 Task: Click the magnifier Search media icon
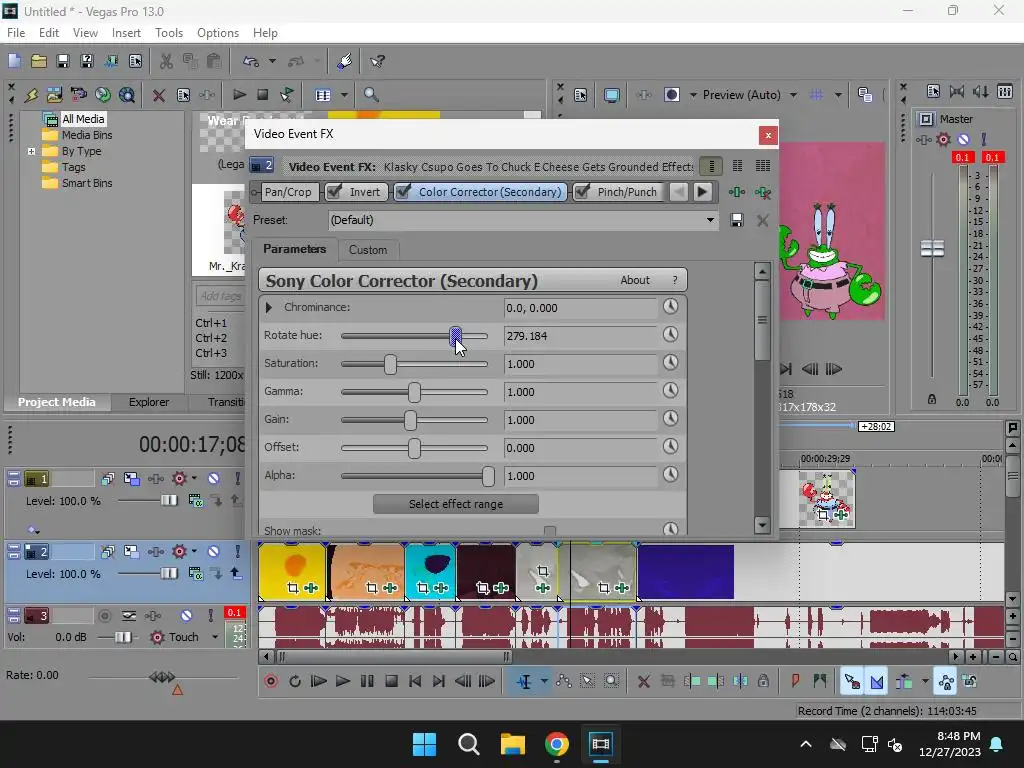pos(371,95)
